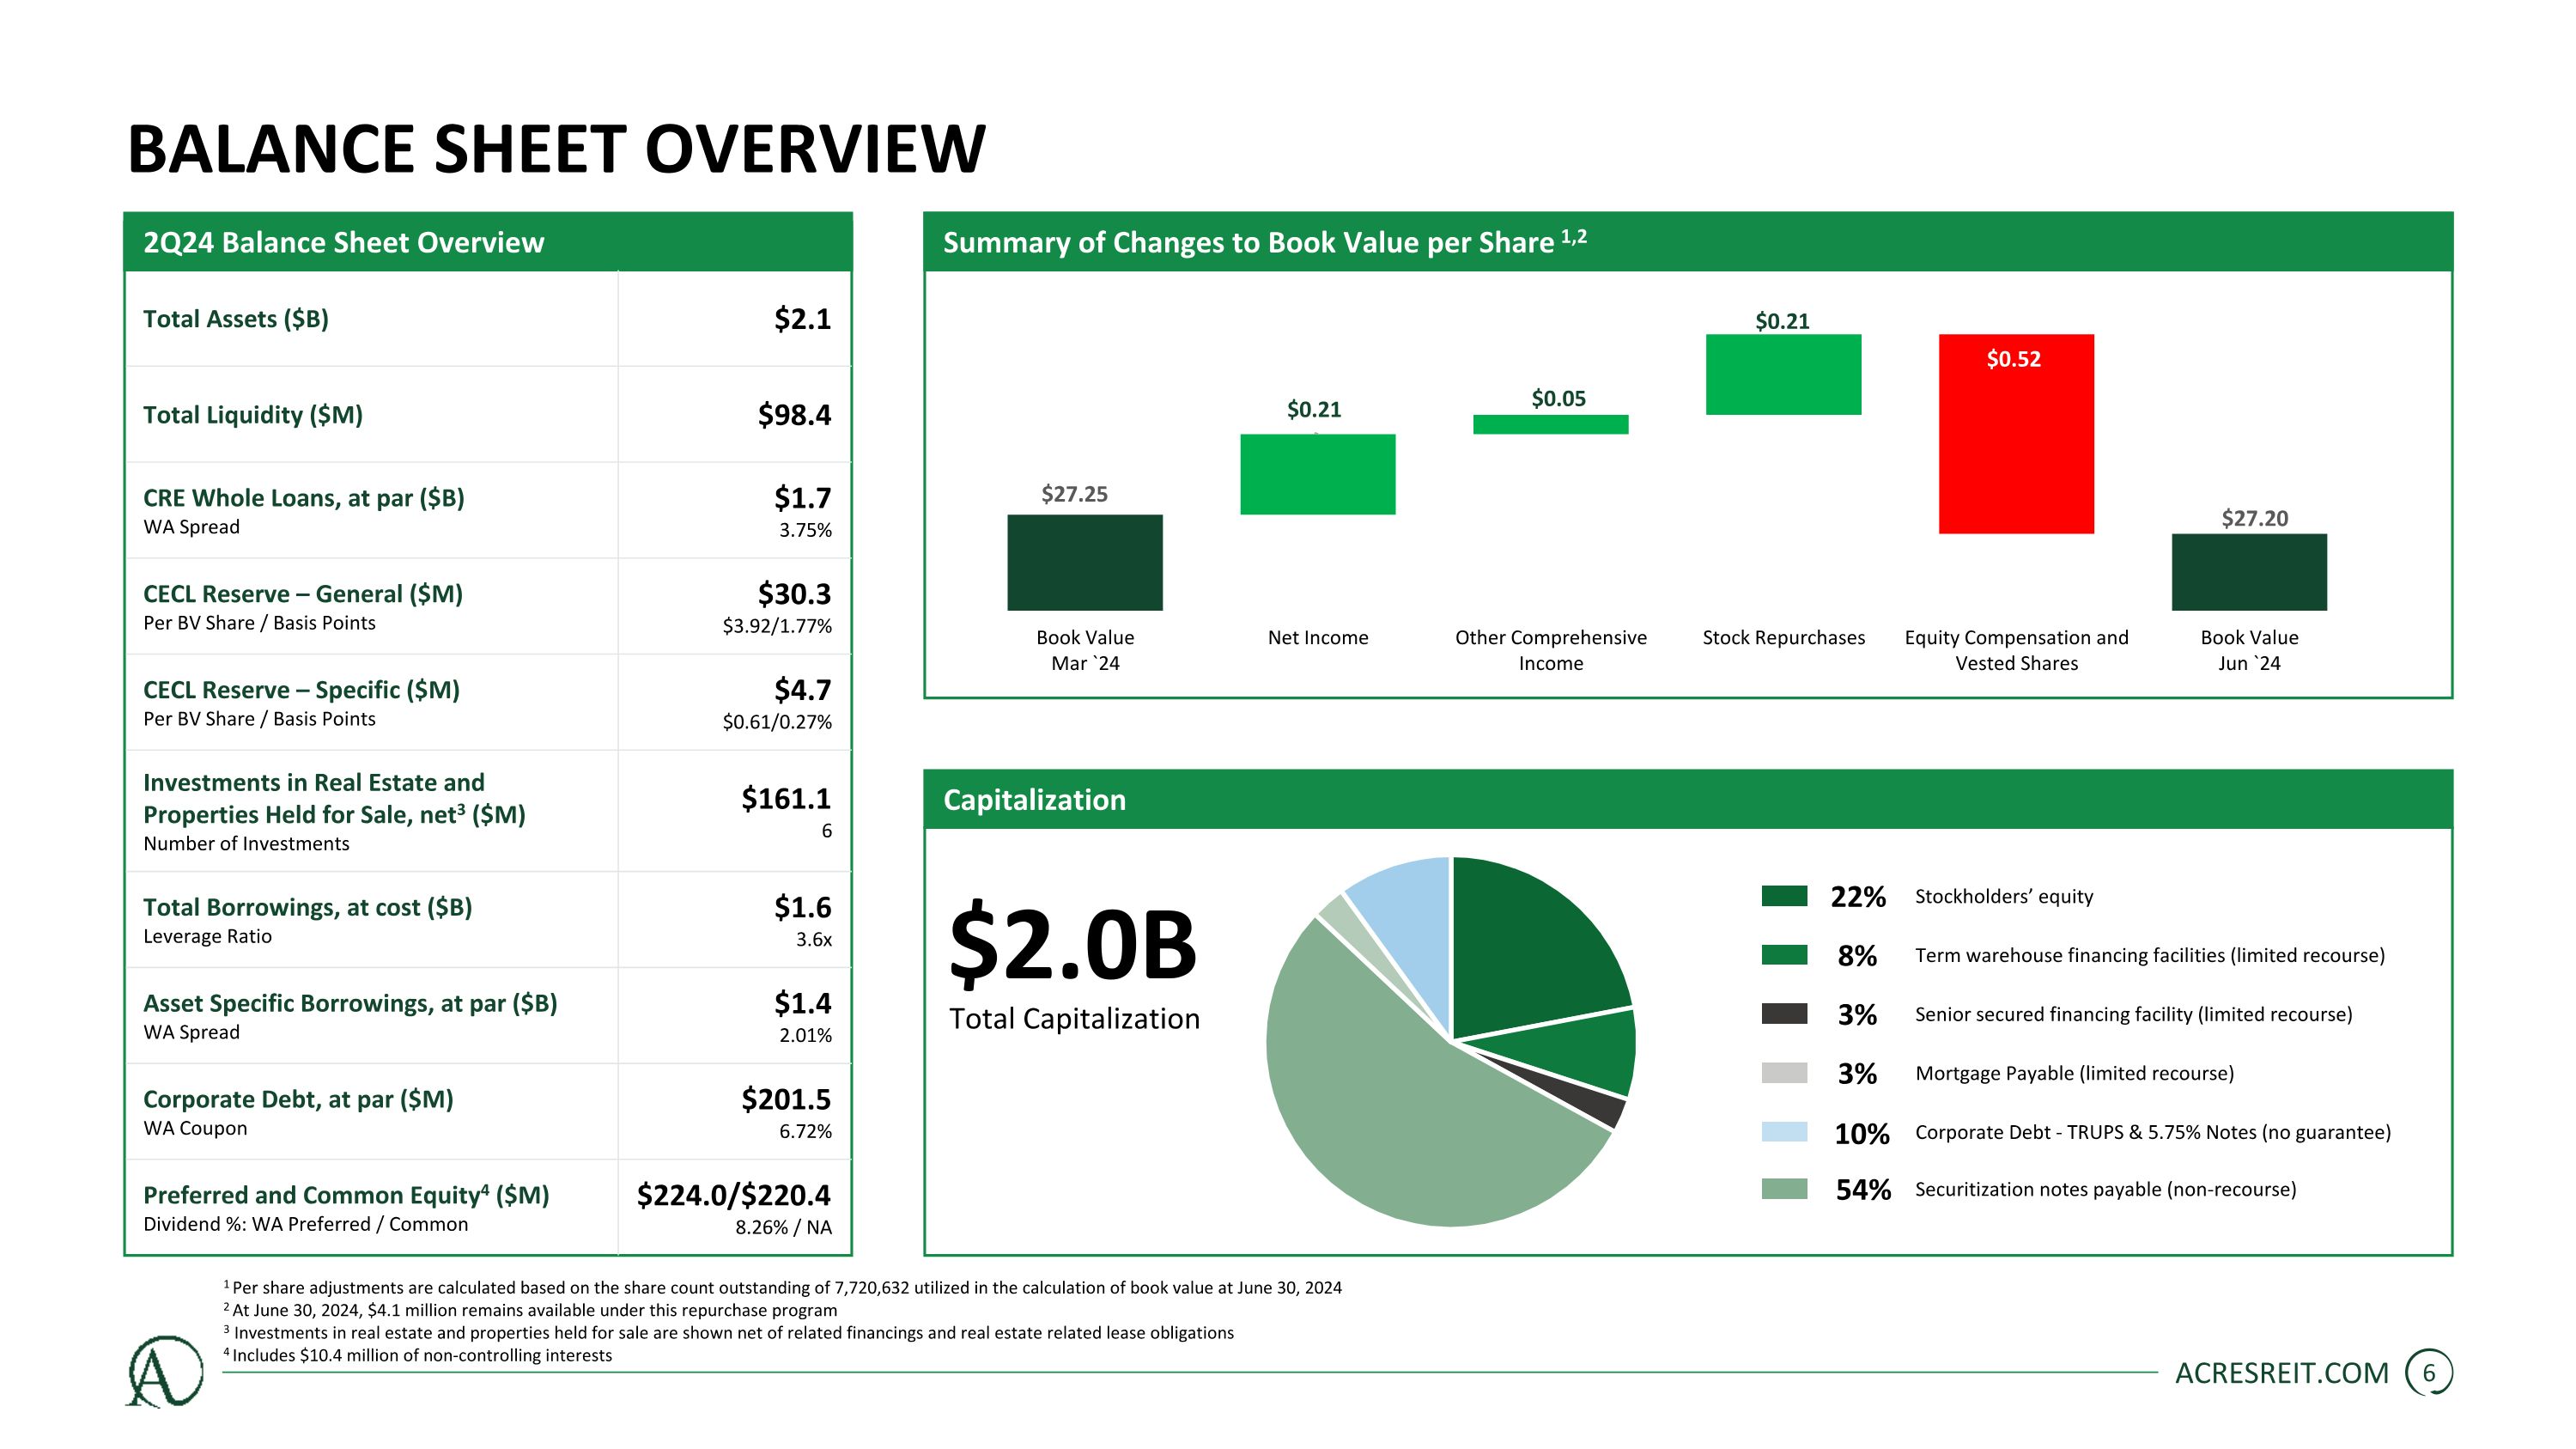Click the Book Value Jun '24 bar

(x=2249, y=572)
